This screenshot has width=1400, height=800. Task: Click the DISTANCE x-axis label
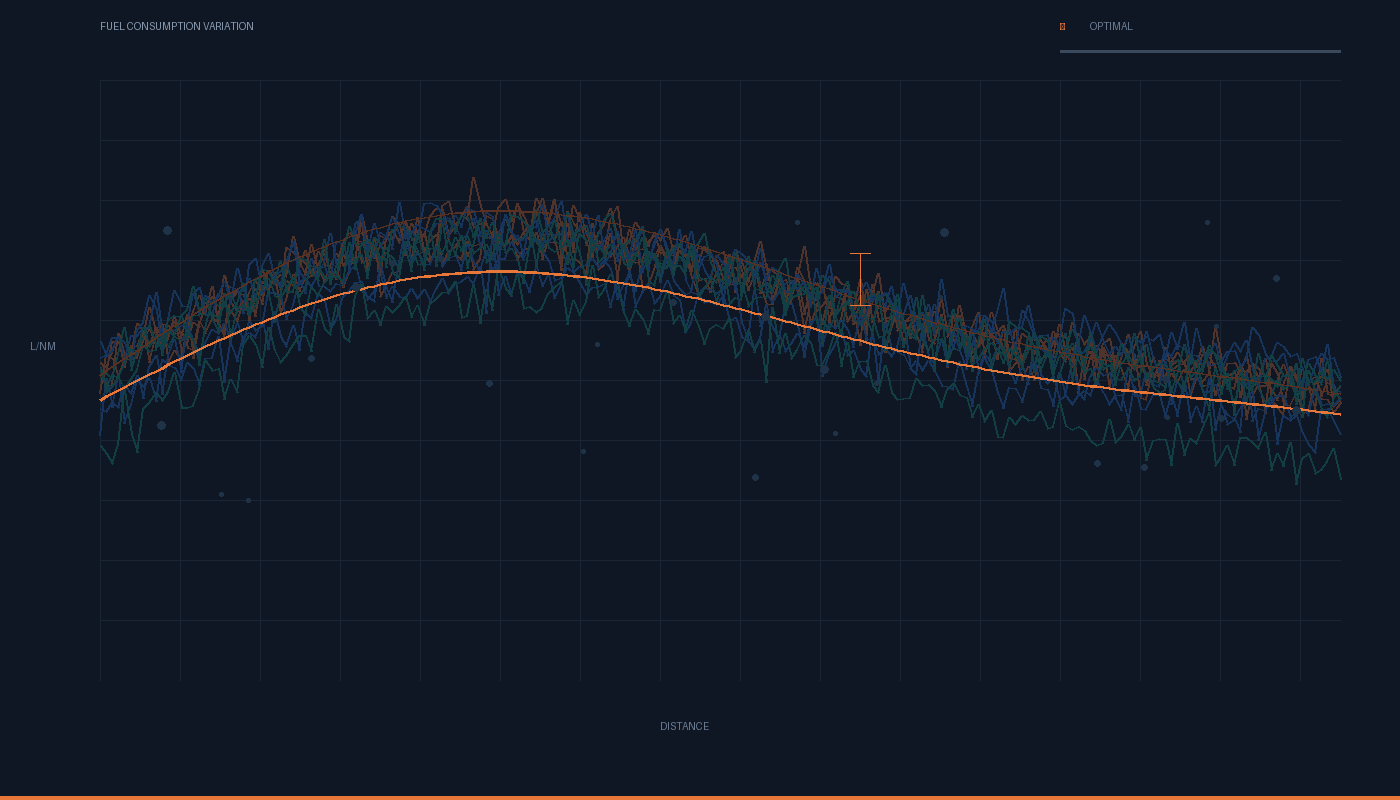[x=684, y=727]
